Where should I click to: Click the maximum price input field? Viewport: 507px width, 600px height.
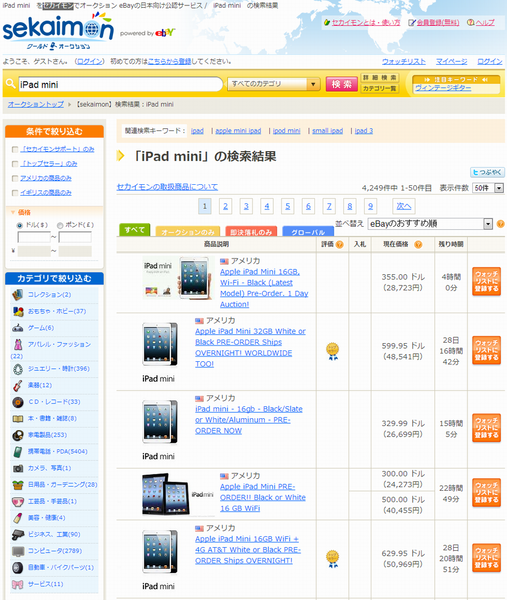[x=75, y=237]
